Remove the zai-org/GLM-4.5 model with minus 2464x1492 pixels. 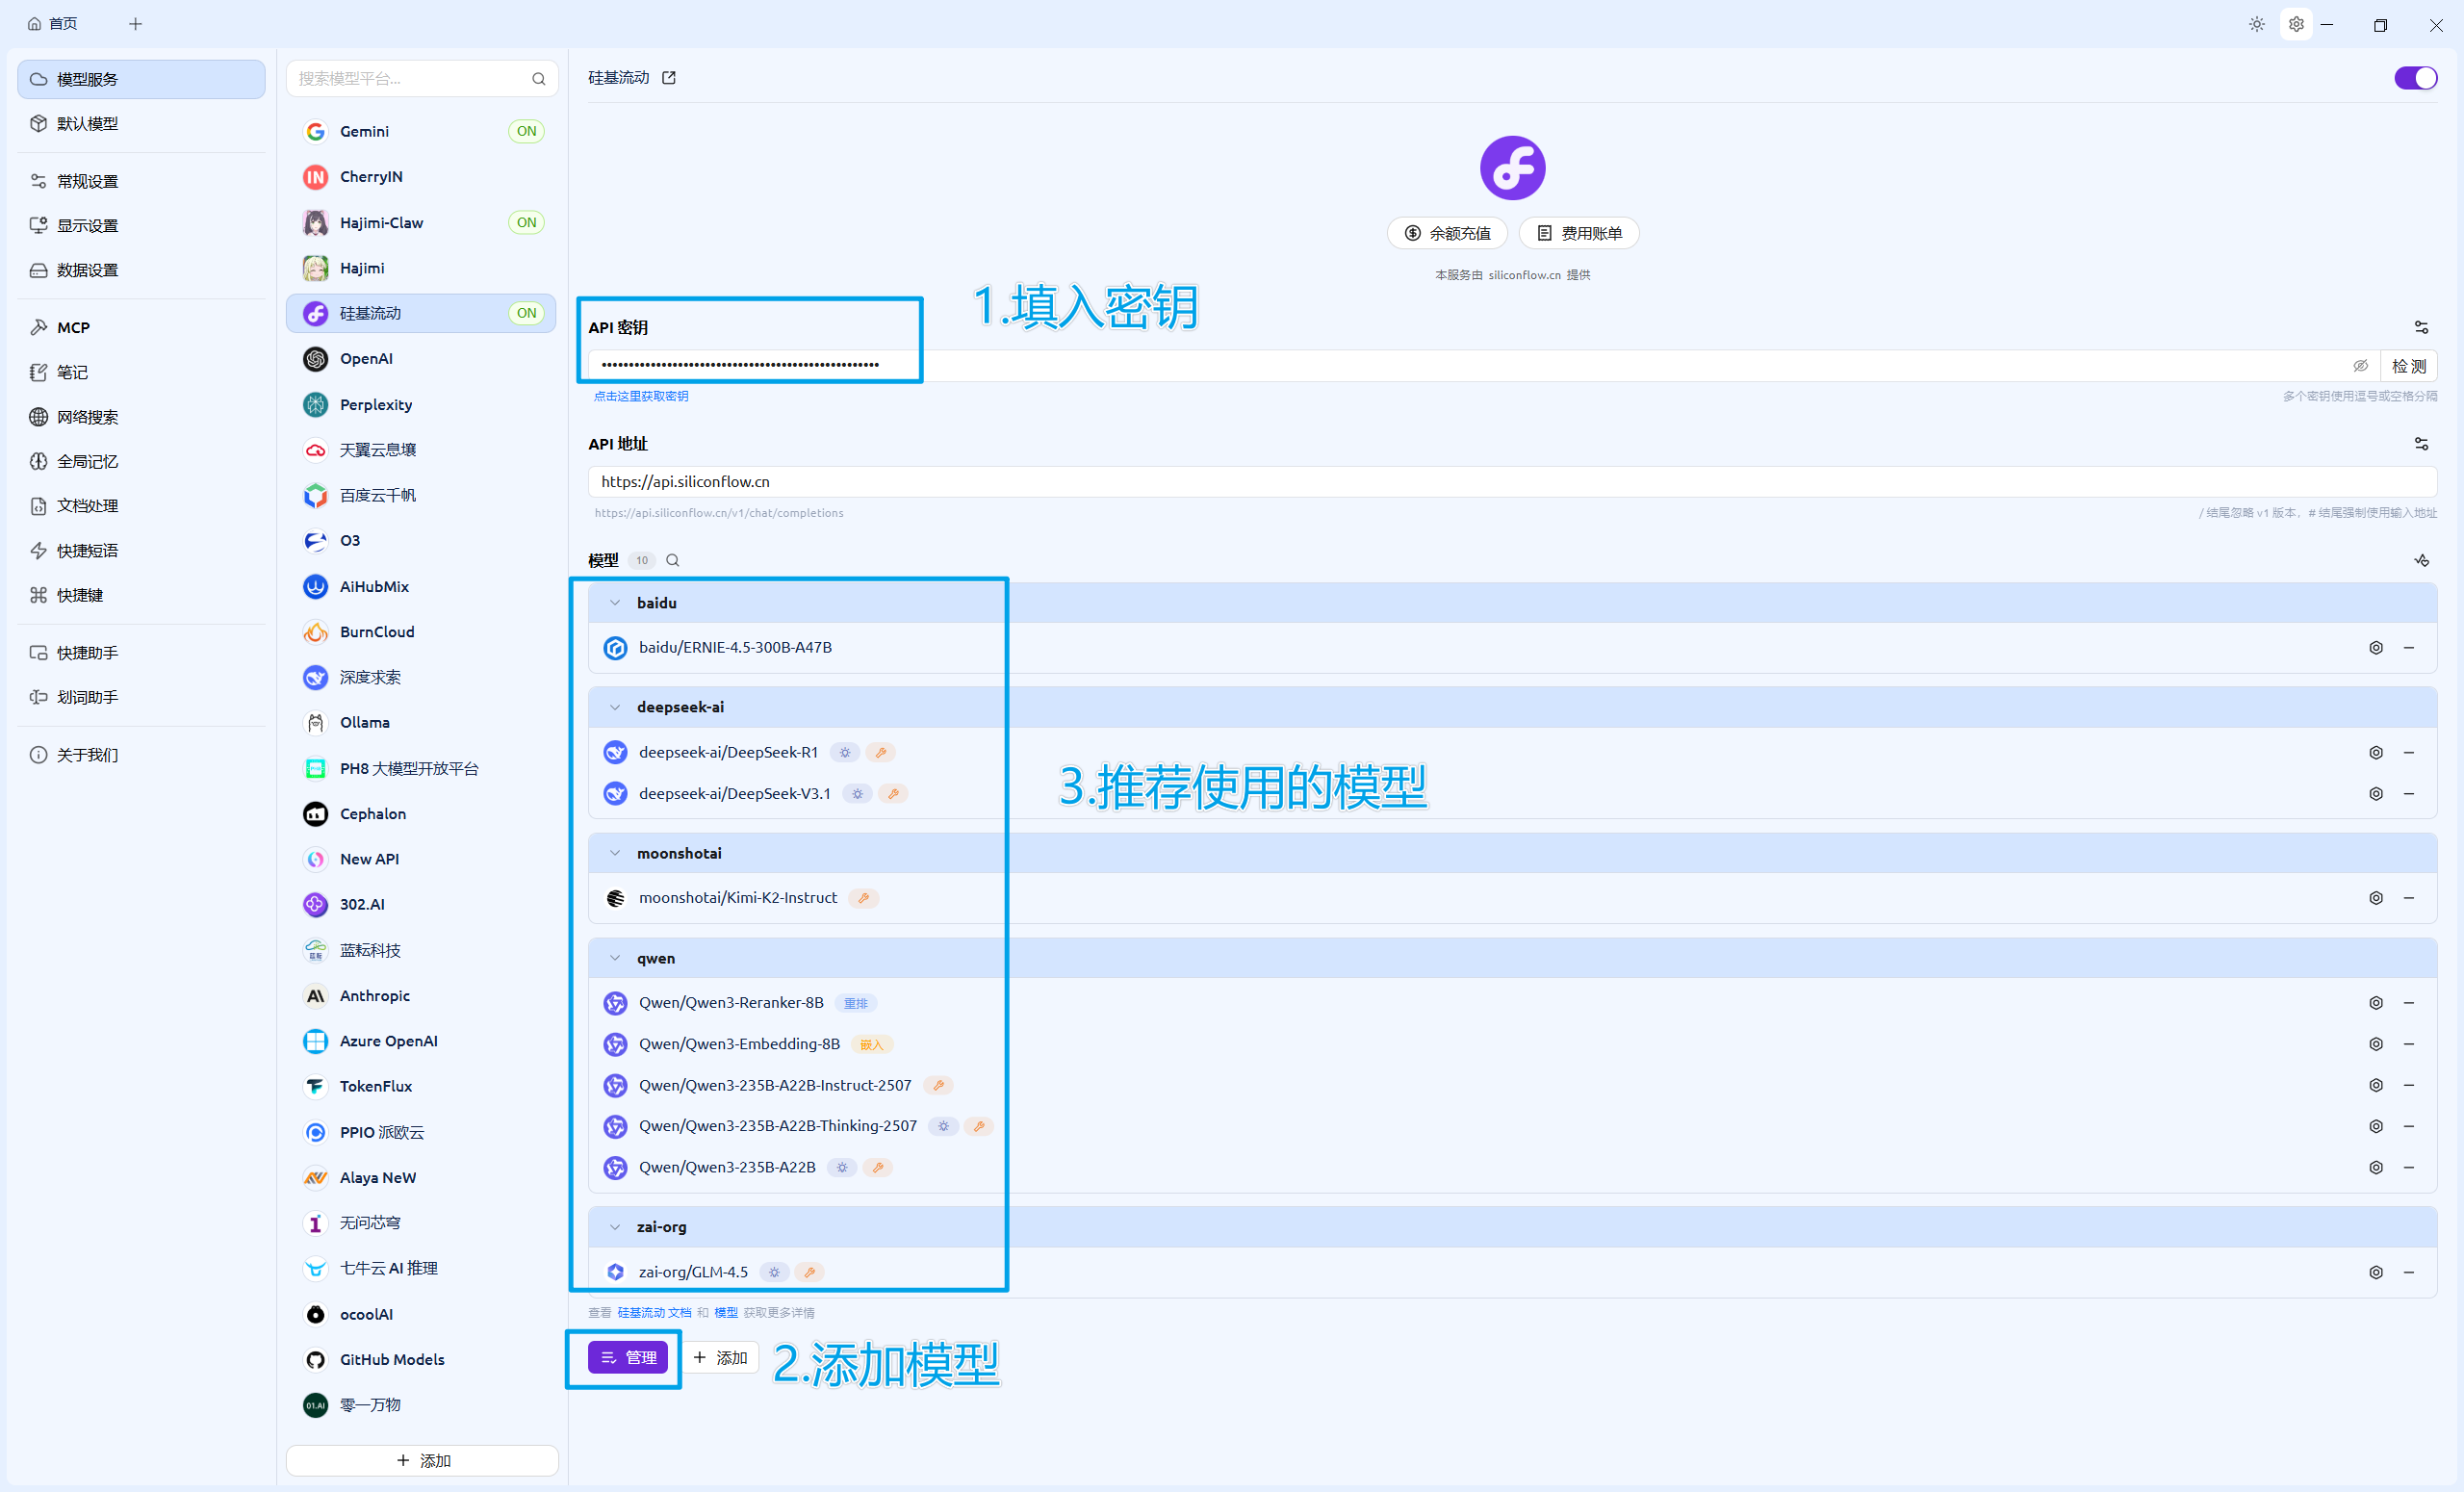pyautogui.click(x=2408, y=1272)
